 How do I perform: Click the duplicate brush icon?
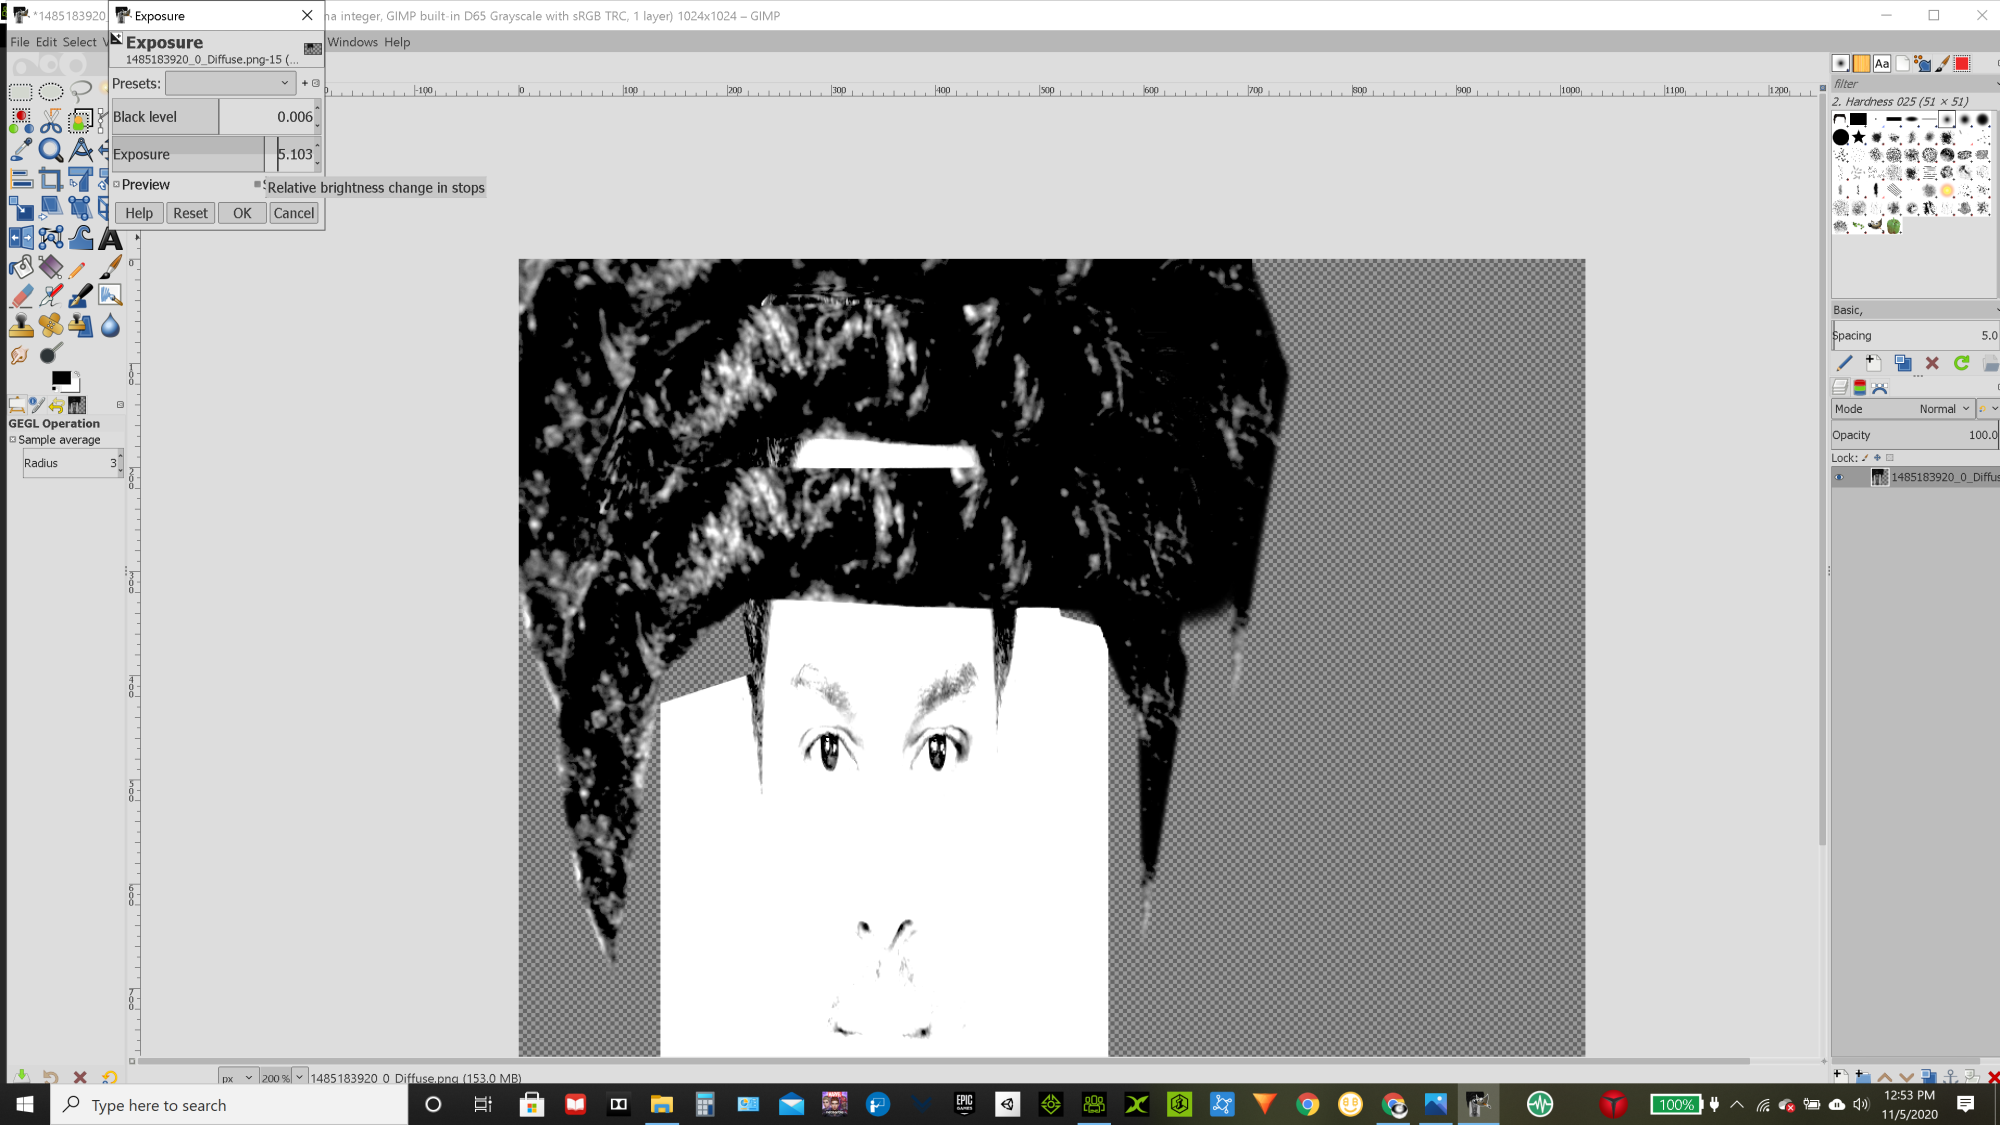1902,363
